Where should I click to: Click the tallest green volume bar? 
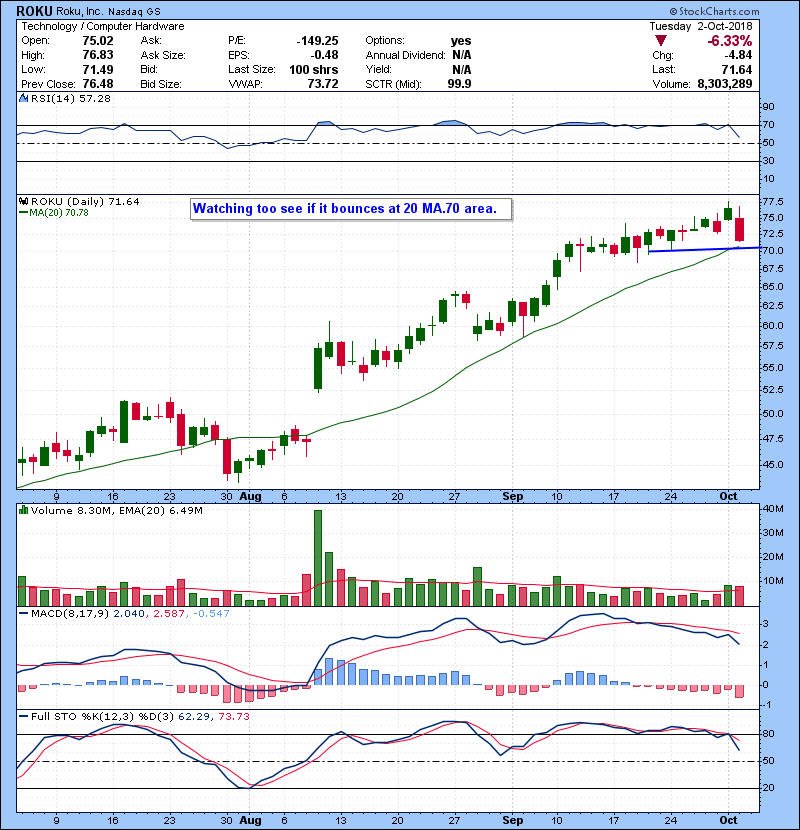(318, 558)
